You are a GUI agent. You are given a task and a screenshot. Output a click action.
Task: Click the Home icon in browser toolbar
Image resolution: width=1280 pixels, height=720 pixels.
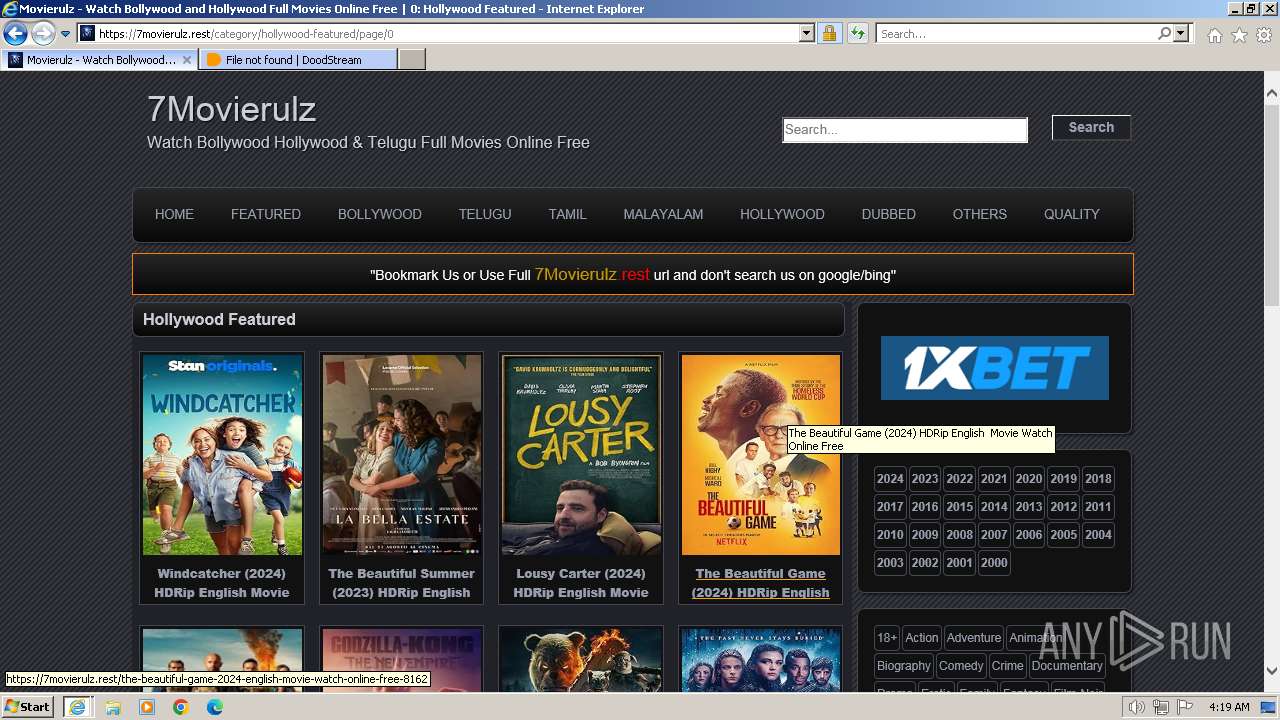click(x=1214, y=35)
